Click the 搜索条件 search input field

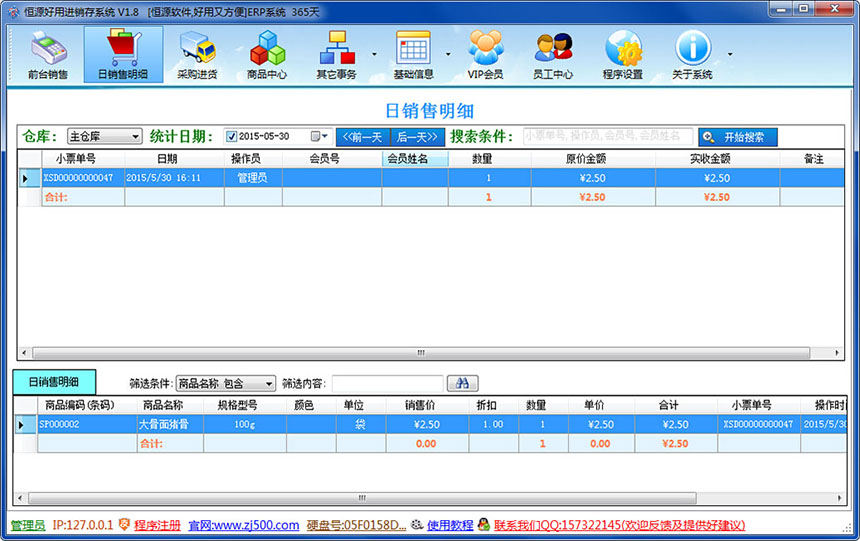coord(606,137)
